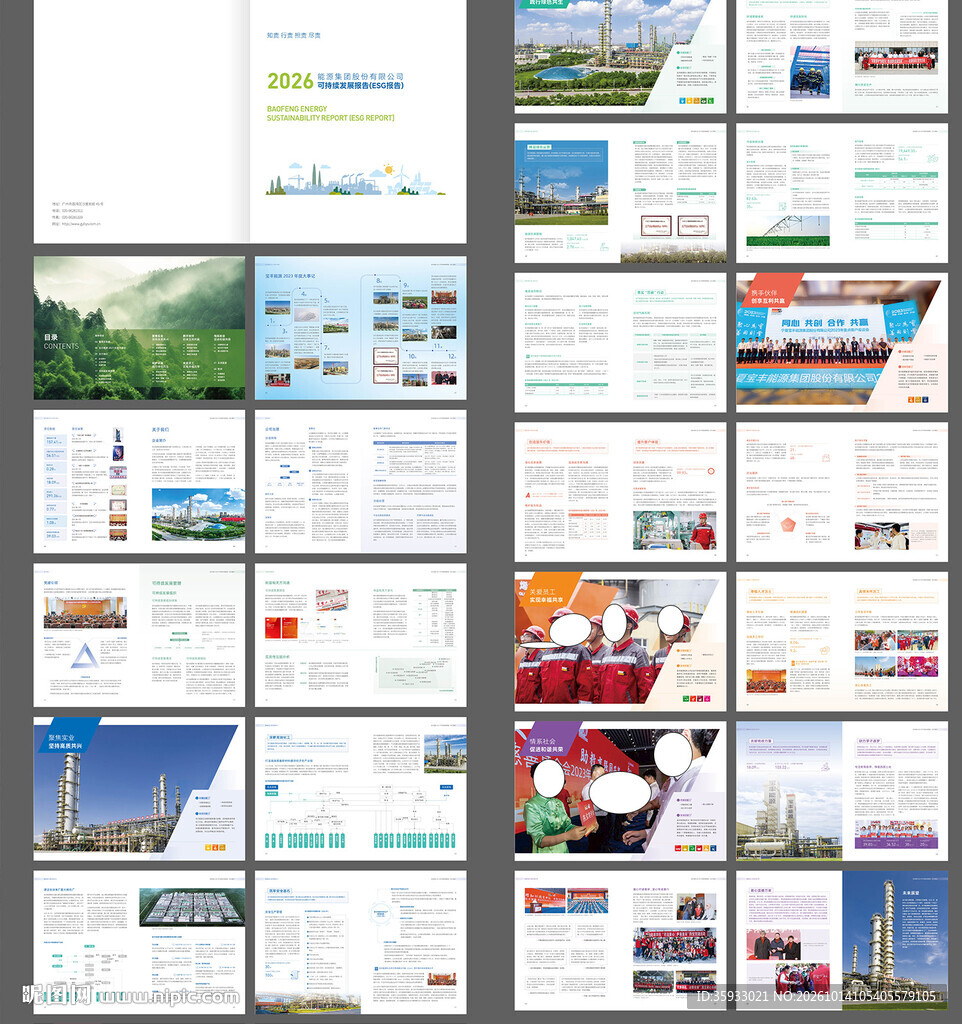Open the '宝丰能源 2023 年度大事记' timeline spread
Screen dimensions: 962x1024
click(361, 328)
